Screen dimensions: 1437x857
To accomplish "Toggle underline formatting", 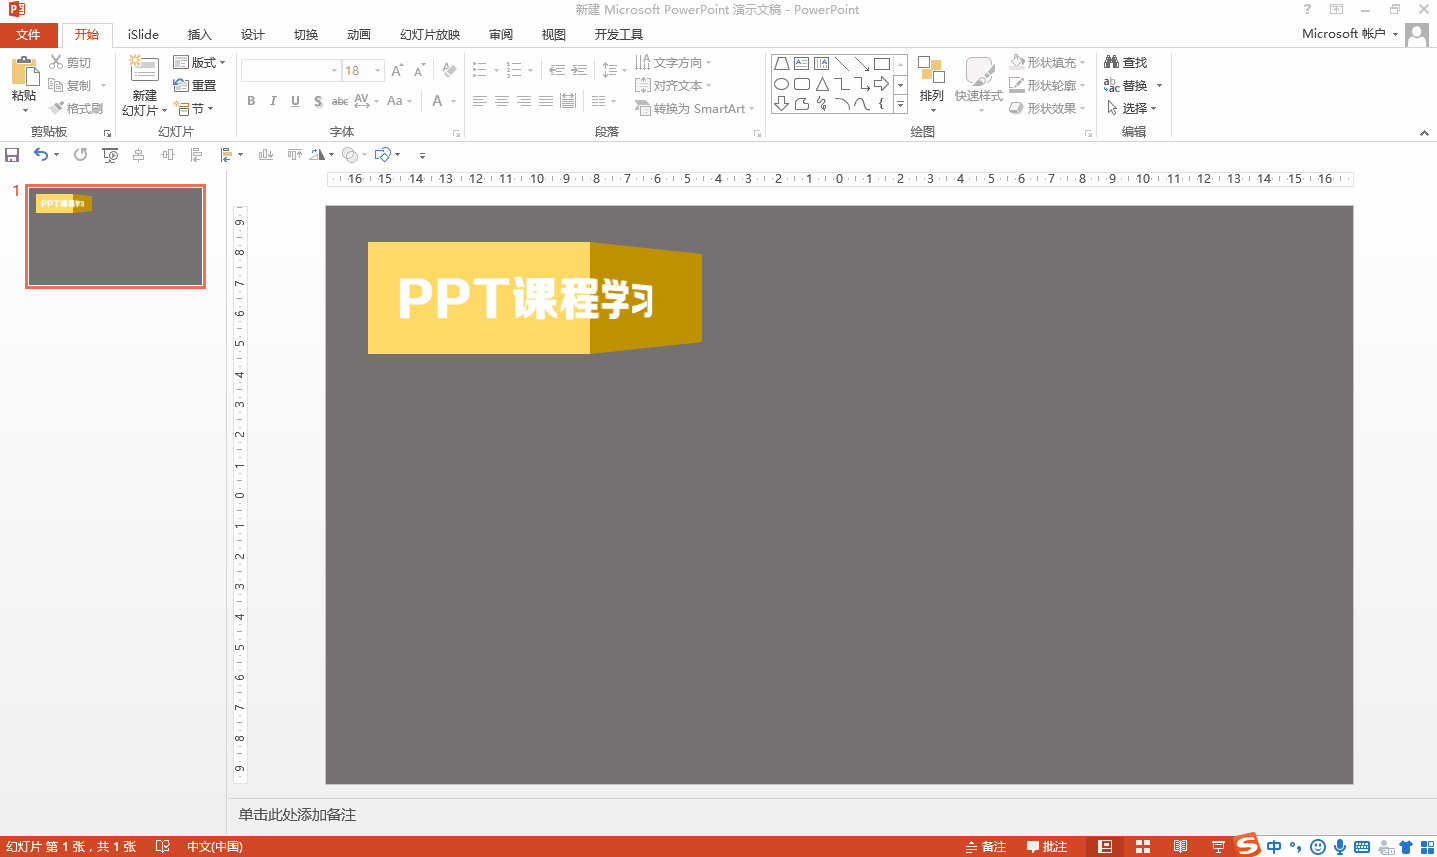I will click(x=295, y=101).
